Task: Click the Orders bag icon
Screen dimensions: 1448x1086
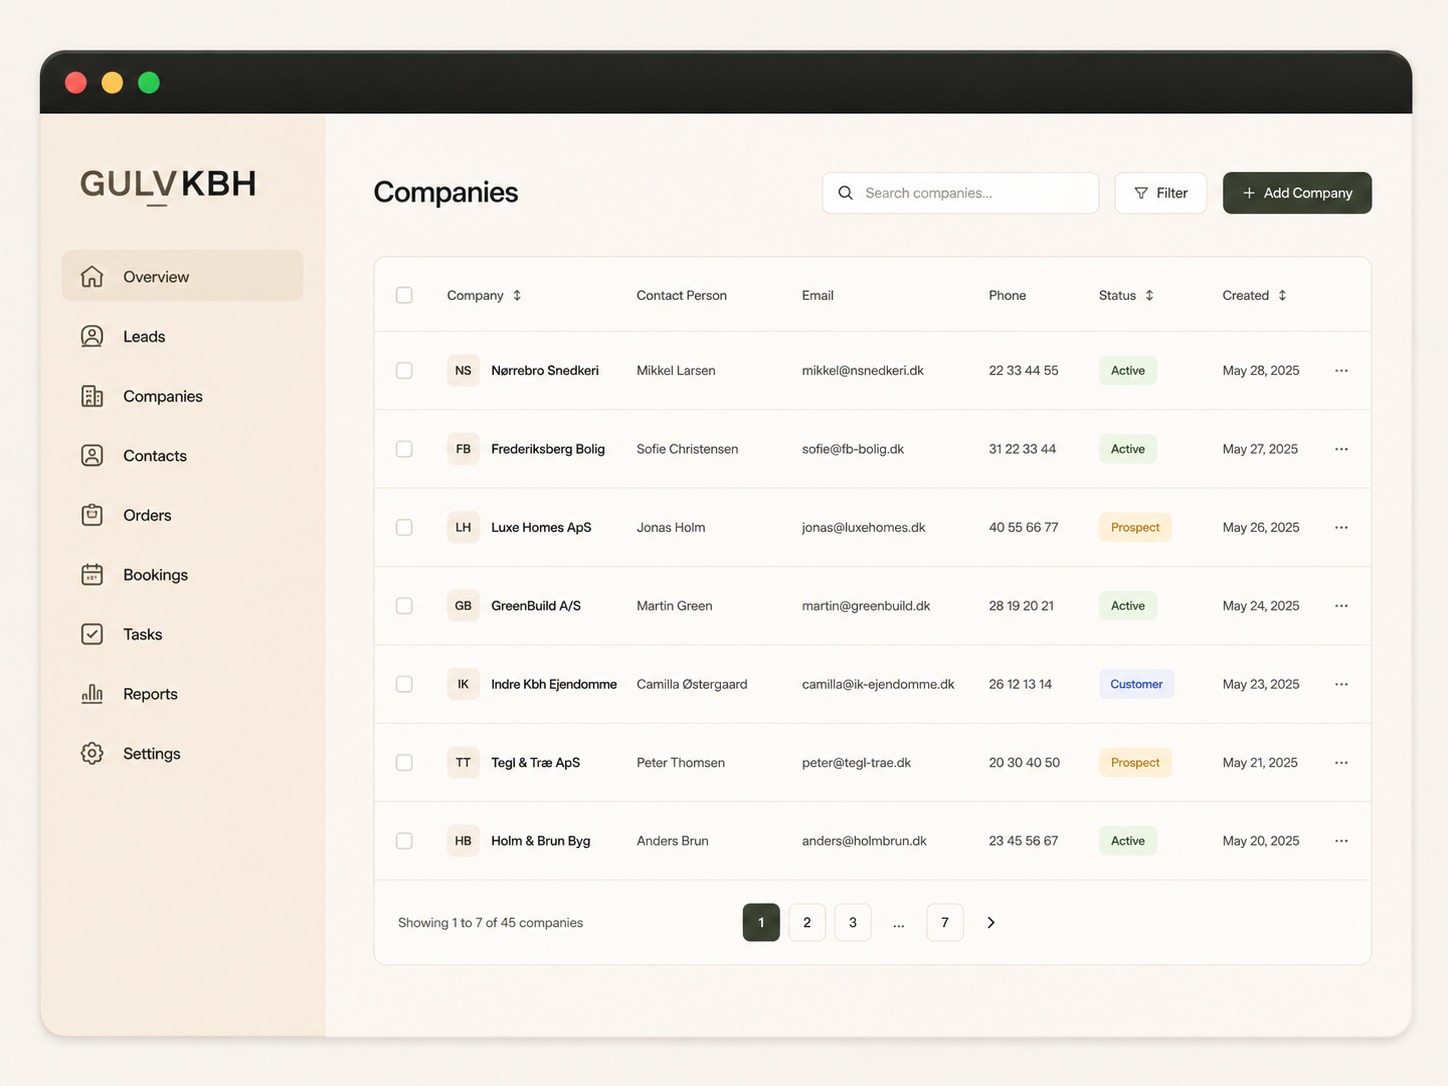Action: coord(92,515)
